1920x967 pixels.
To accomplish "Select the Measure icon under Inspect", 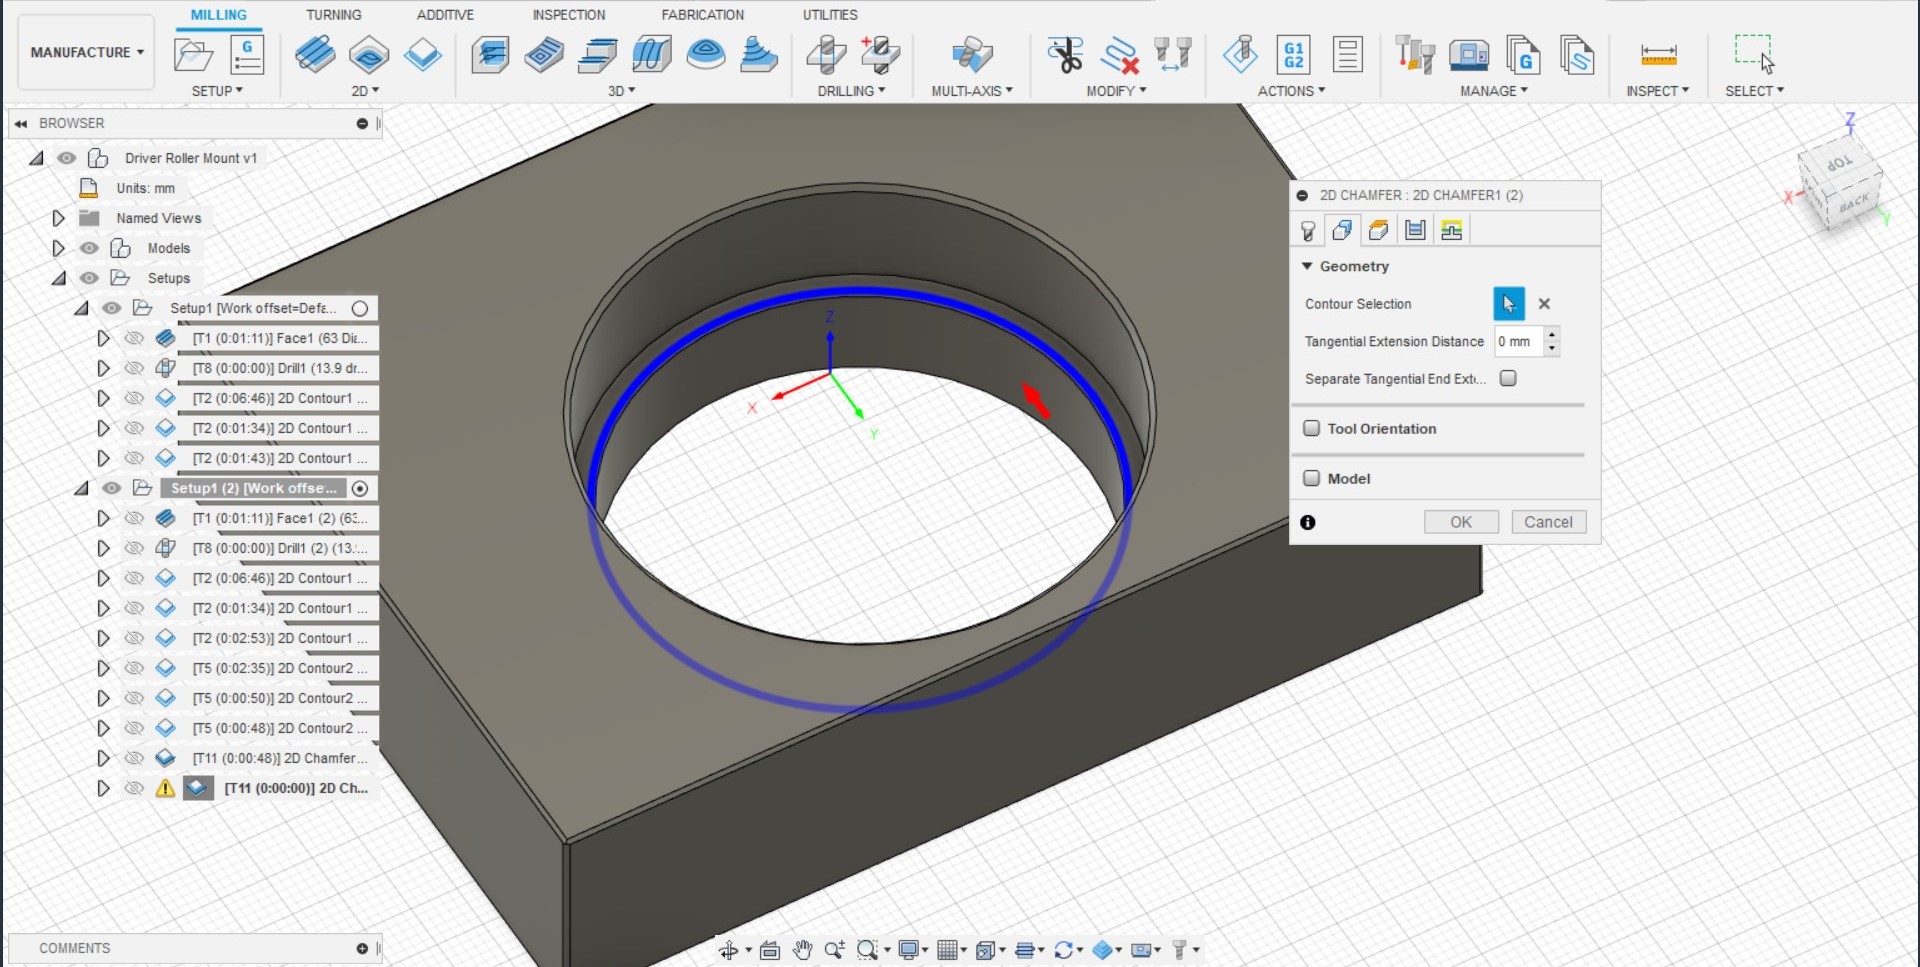I will click(1658, 55).
